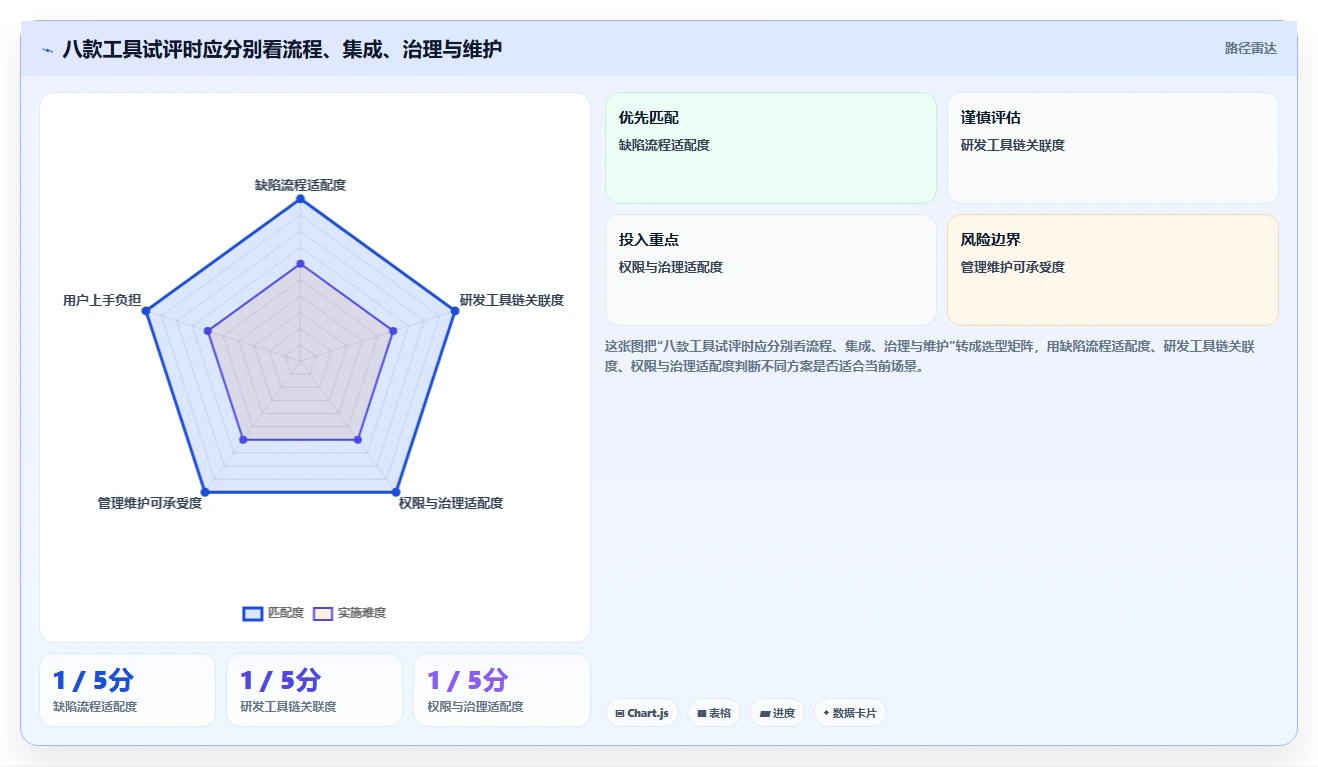1318x767 pixels.
Task: Open the 投入重点 card
Action: point(771,270)
